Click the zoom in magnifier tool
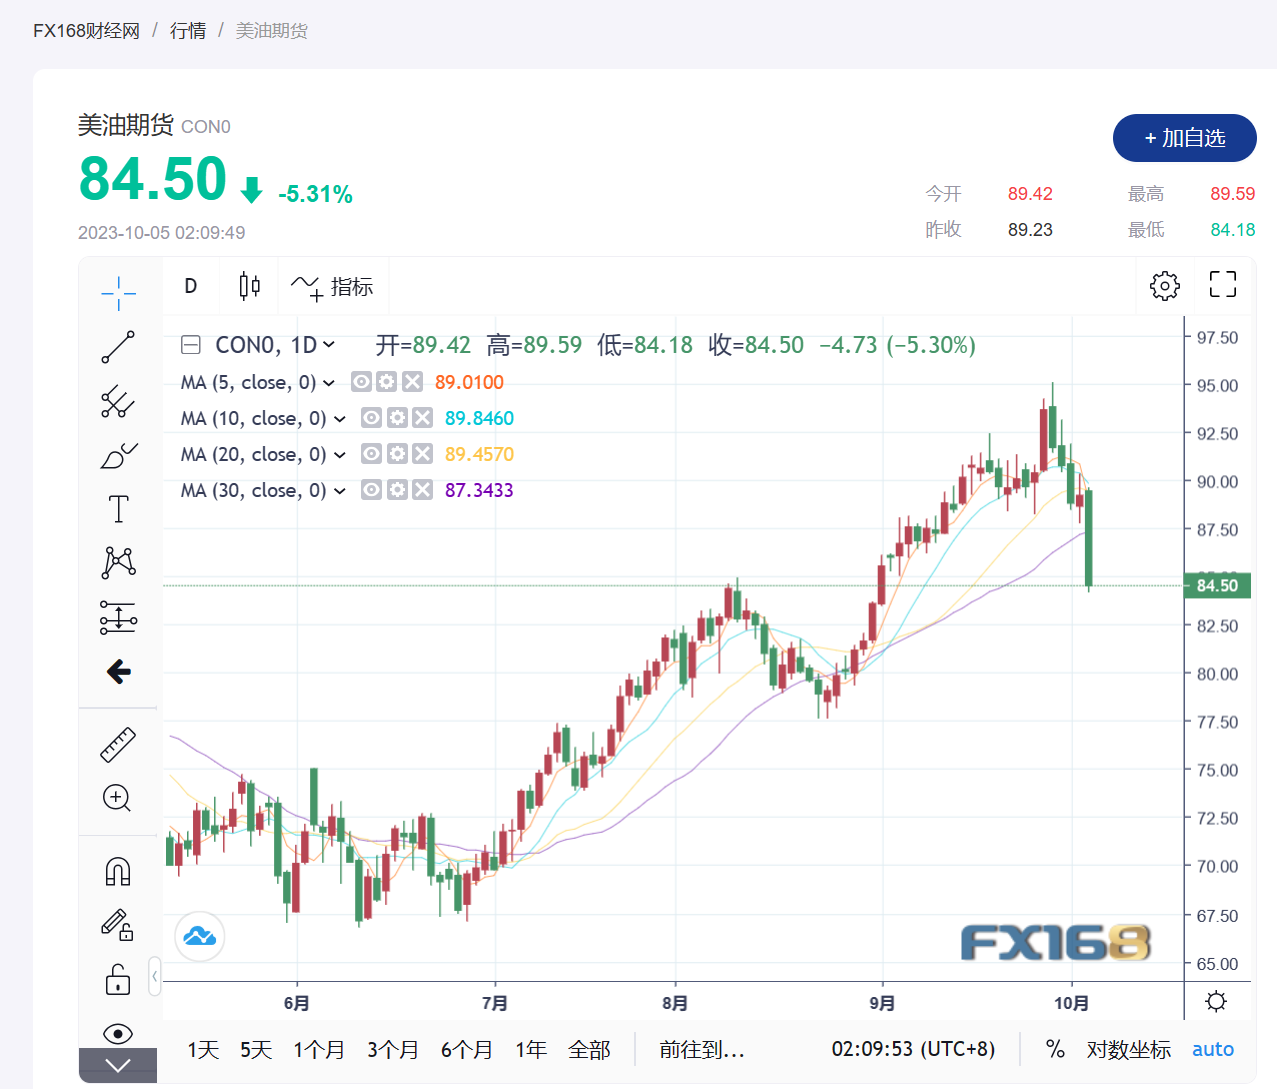This screenshot has width=1277, height=1089. (118, 798)
